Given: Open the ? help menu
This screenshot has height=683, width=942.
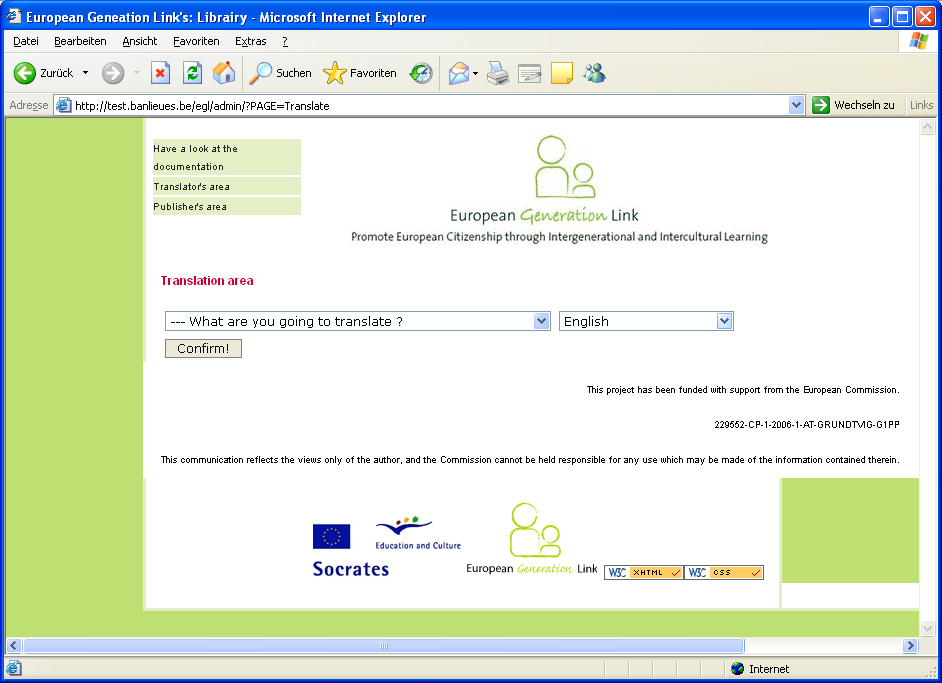Looking at the screenshot, I should point(285,41).
